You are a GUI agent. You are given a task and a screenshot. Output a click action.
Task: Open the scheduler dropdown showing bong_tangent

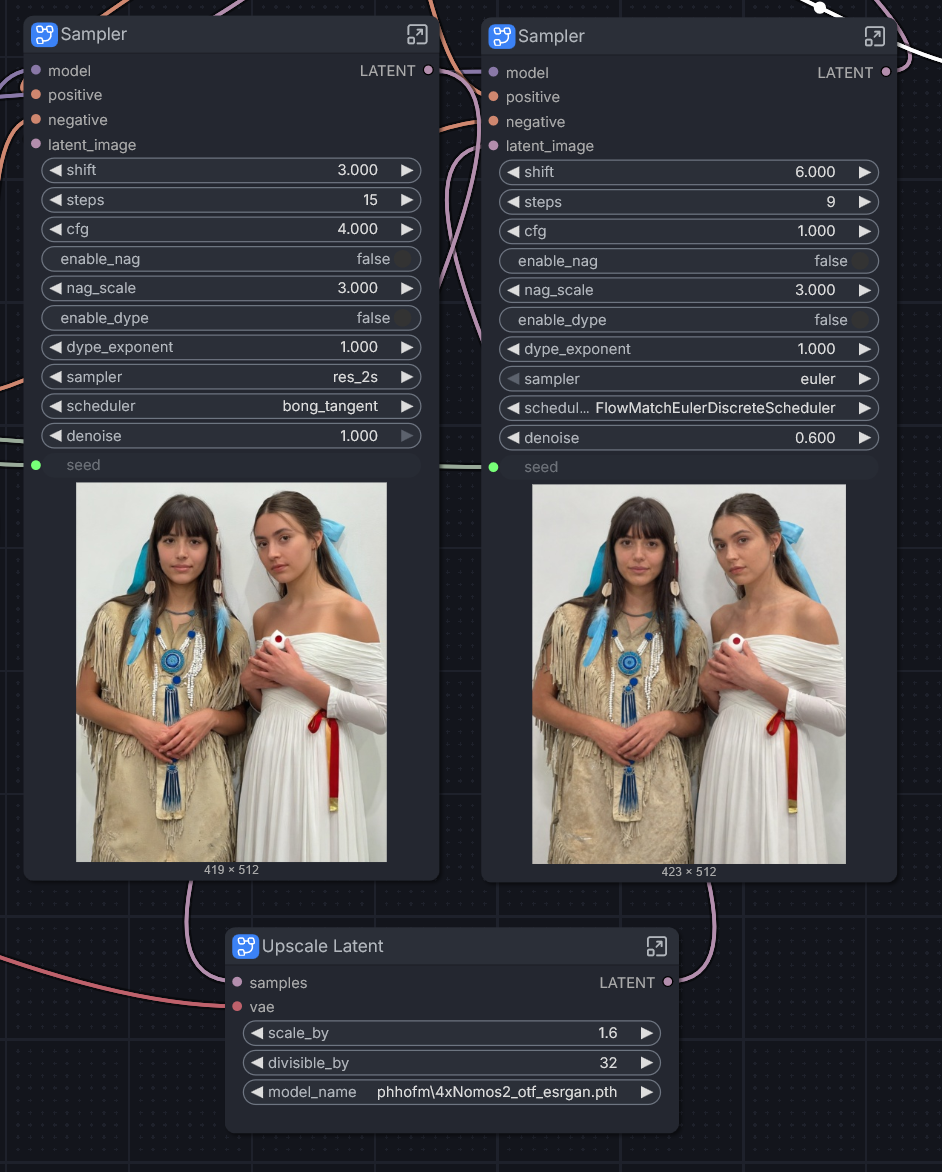(x=231, y=406)
